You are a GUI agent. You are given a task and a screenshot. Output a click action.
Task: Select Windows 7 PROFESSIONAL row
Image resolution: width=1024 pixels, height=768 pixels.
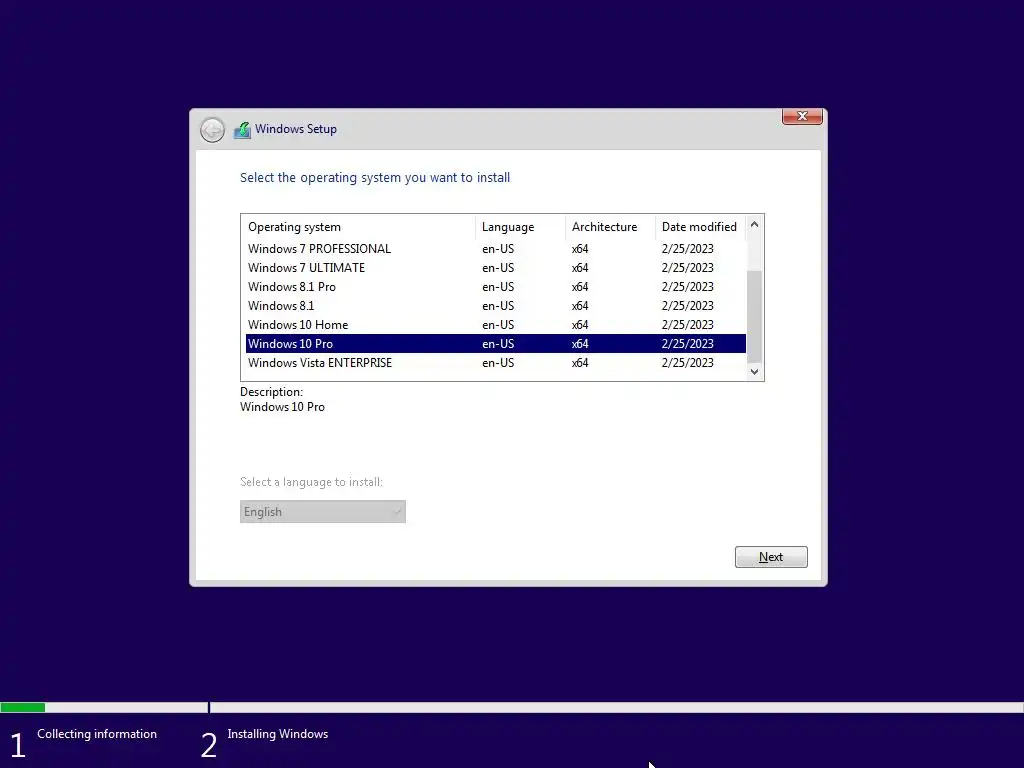point(496,249)
